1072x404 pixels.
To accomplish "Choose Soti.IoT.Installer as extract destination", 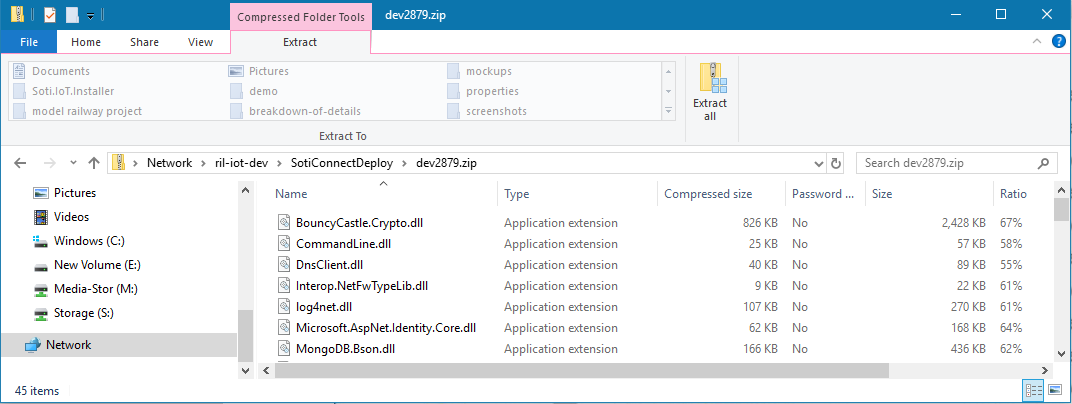I will click(72, 91).
